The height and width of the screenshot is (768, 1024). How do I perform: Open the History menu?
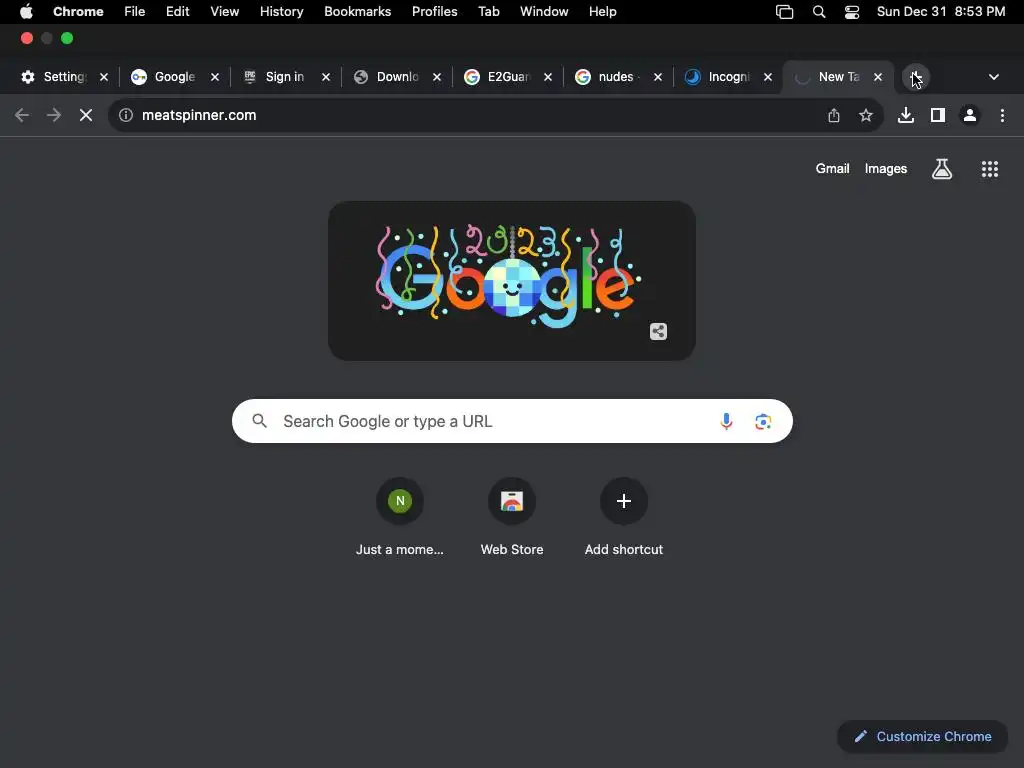[281, 12]
